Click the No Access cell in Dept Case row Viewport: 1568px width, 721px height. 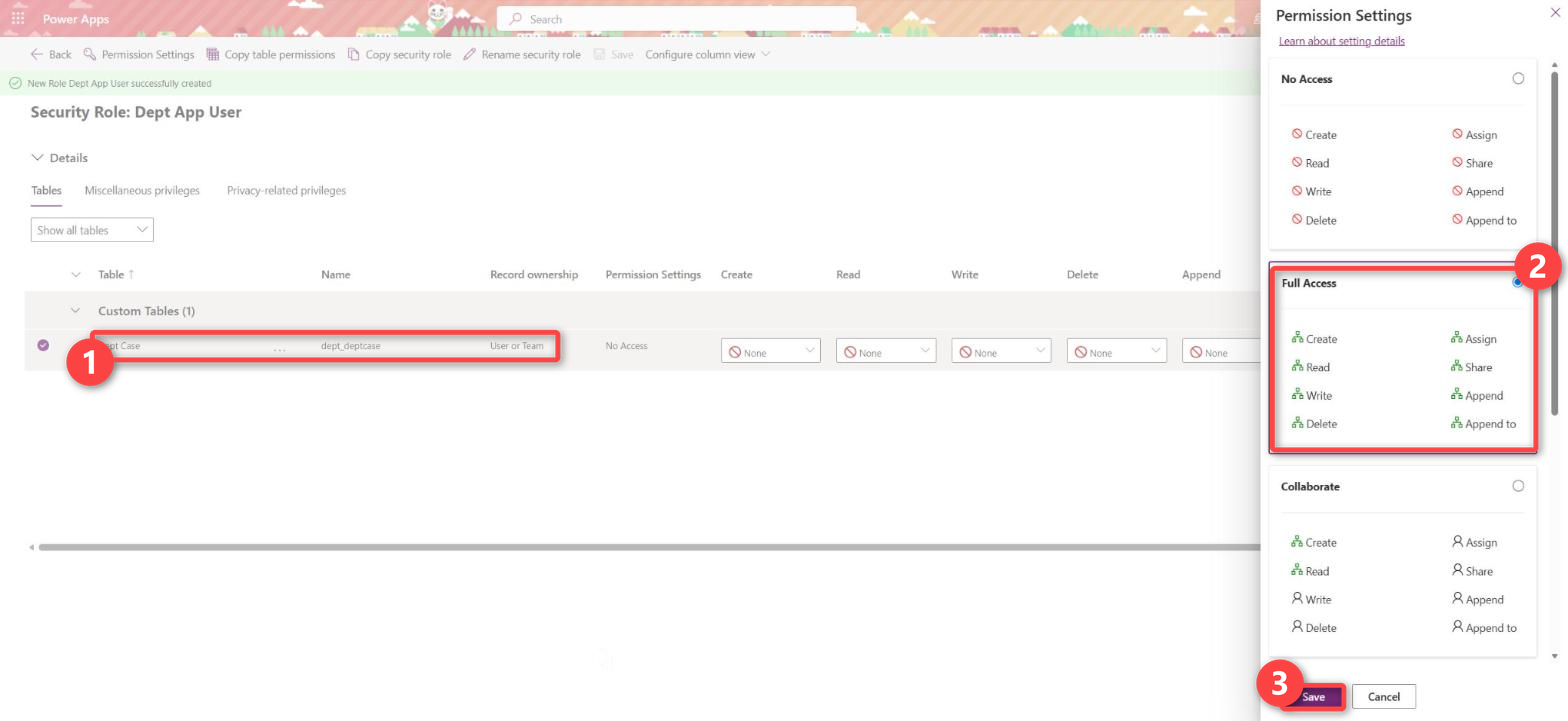[x=626, y=346]
